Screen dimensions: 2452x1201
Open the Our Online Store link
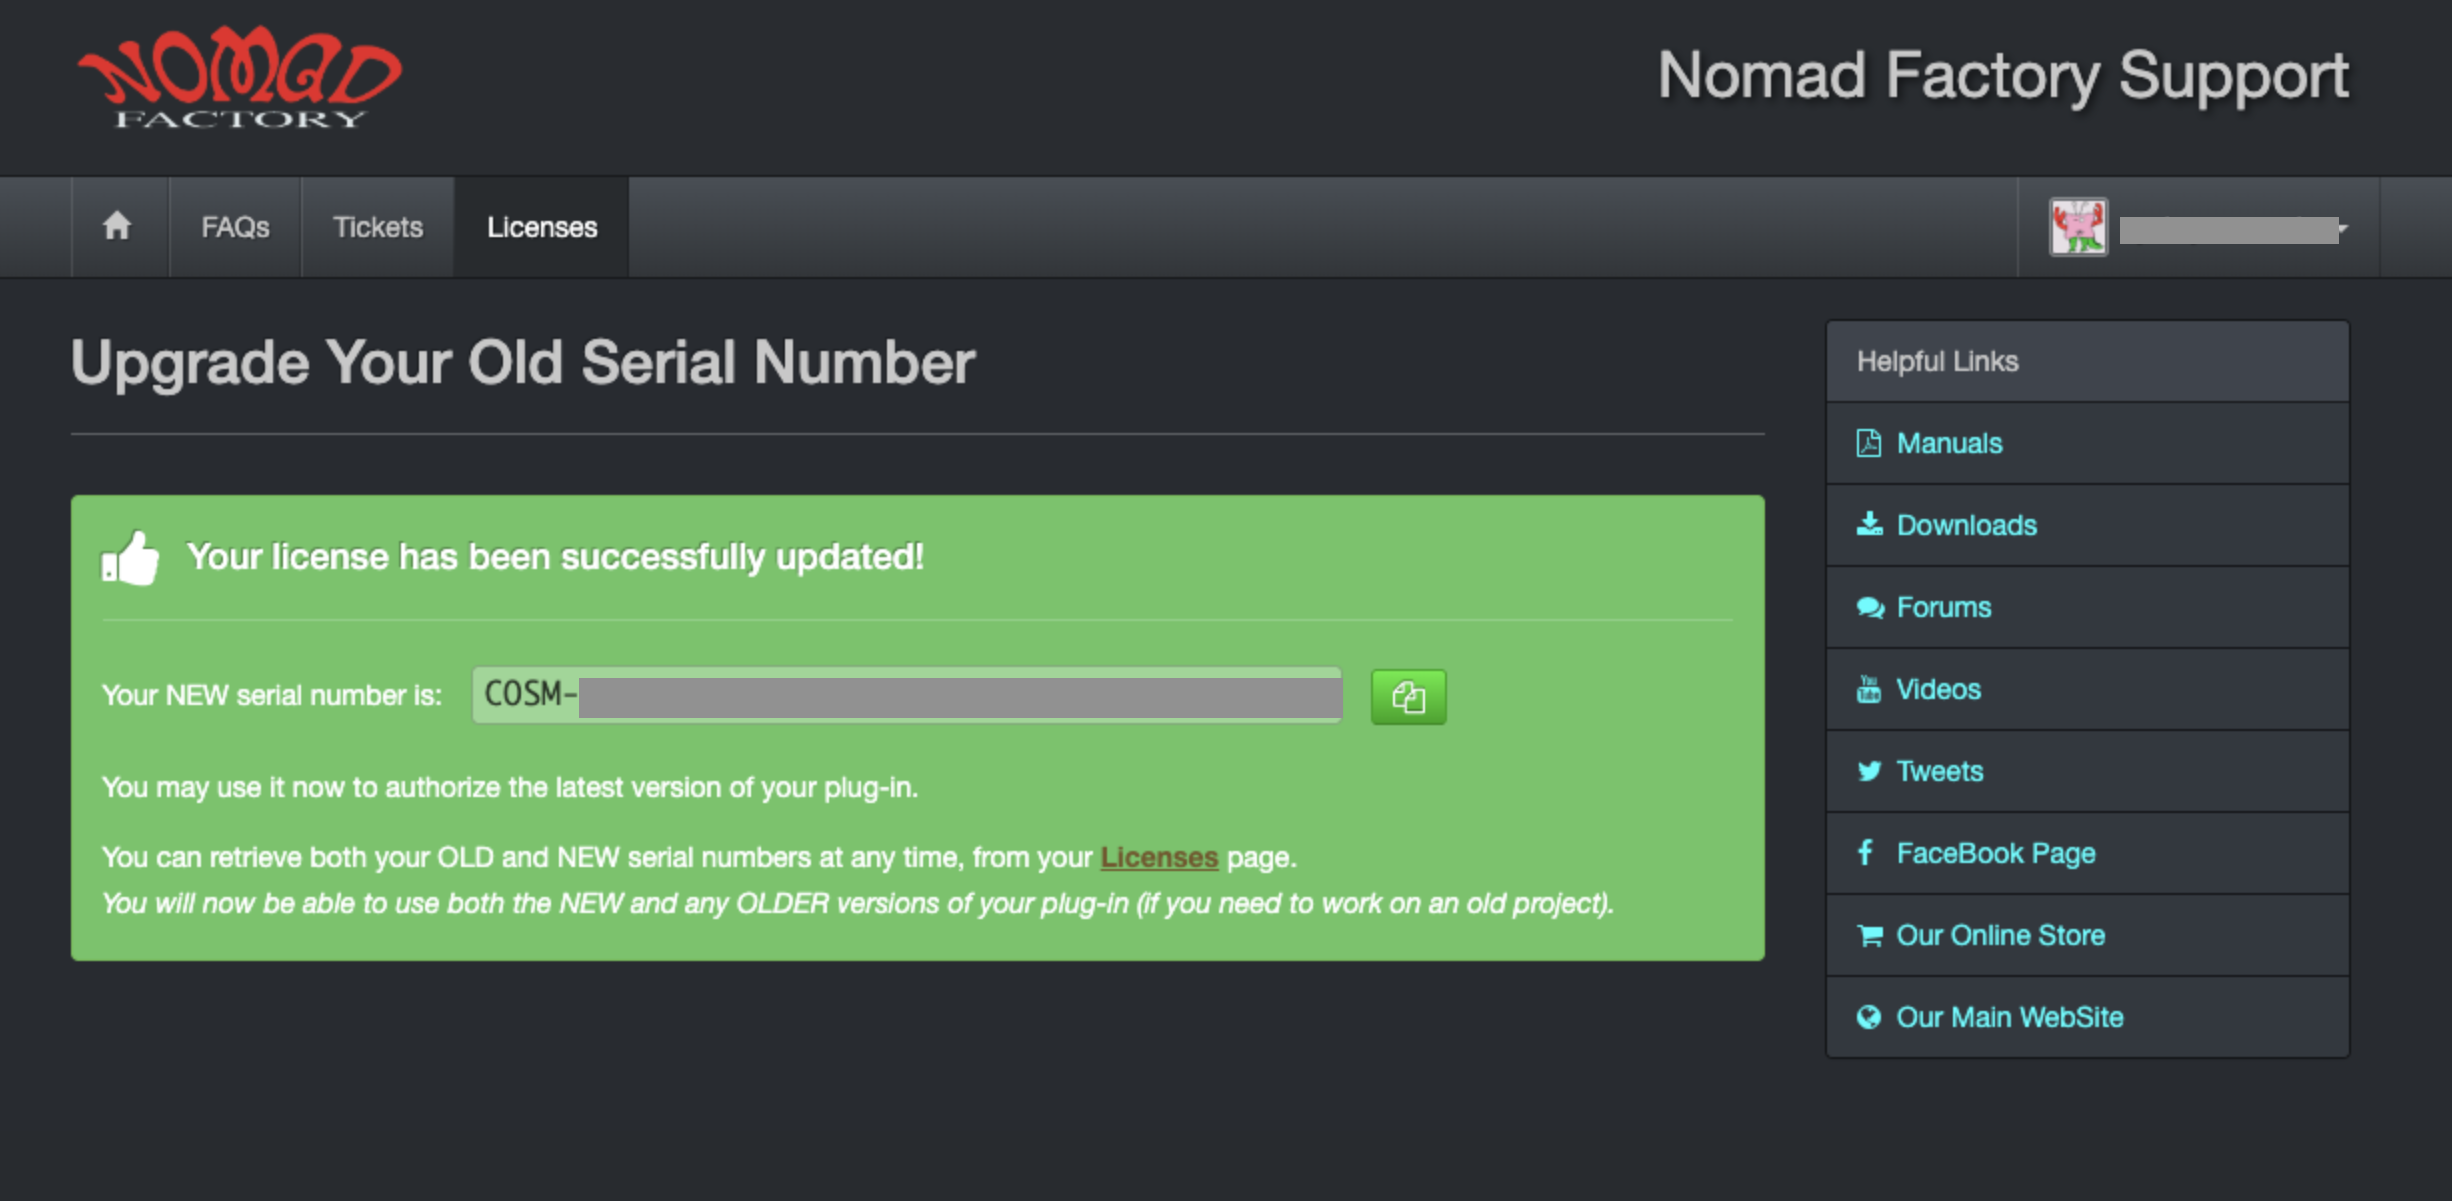point(2001,935)
